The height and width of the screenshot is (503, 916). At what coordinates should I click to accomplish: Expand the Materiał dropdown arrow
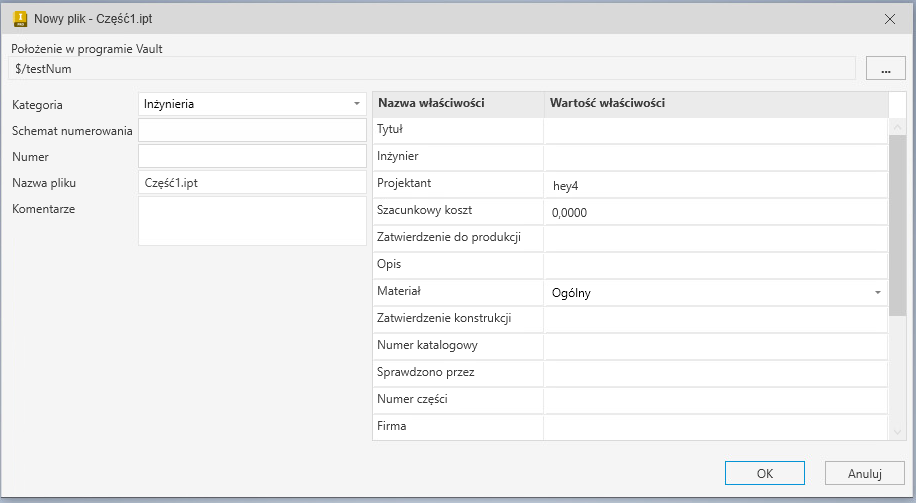877,292
